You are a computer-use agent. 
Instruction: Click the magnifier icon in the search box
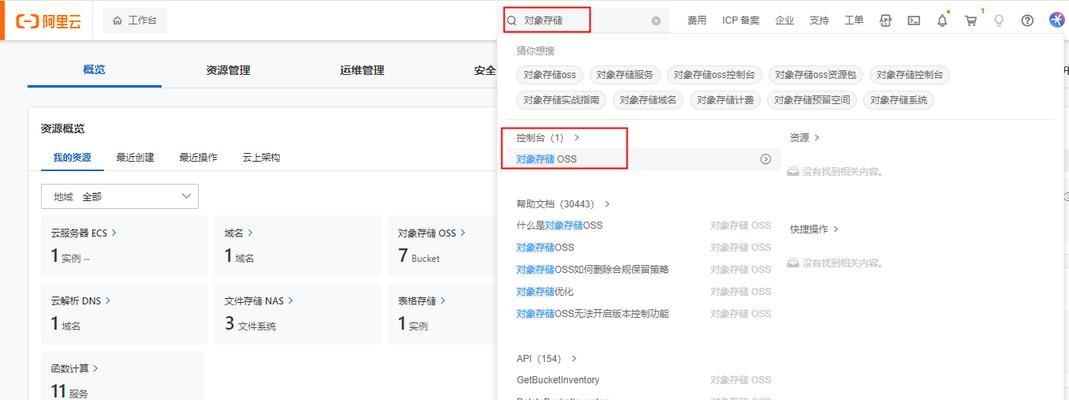point(511,20)
